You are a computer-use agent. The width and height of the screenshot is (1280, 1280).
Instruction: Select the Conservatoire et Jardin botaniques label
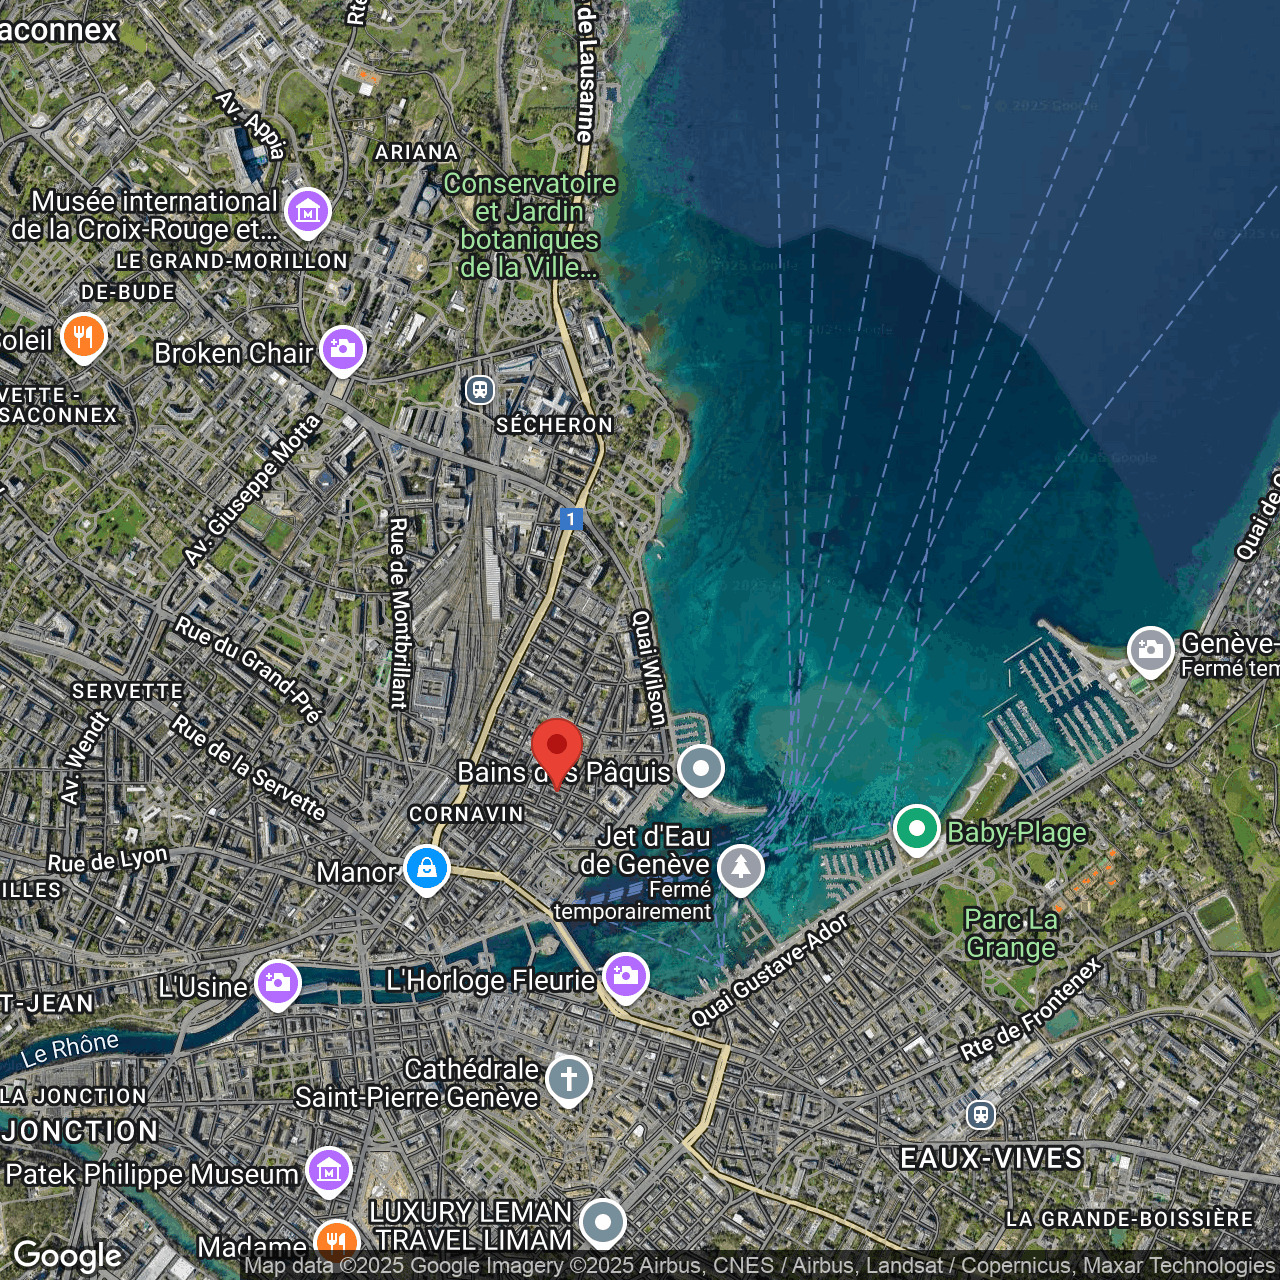530,225
